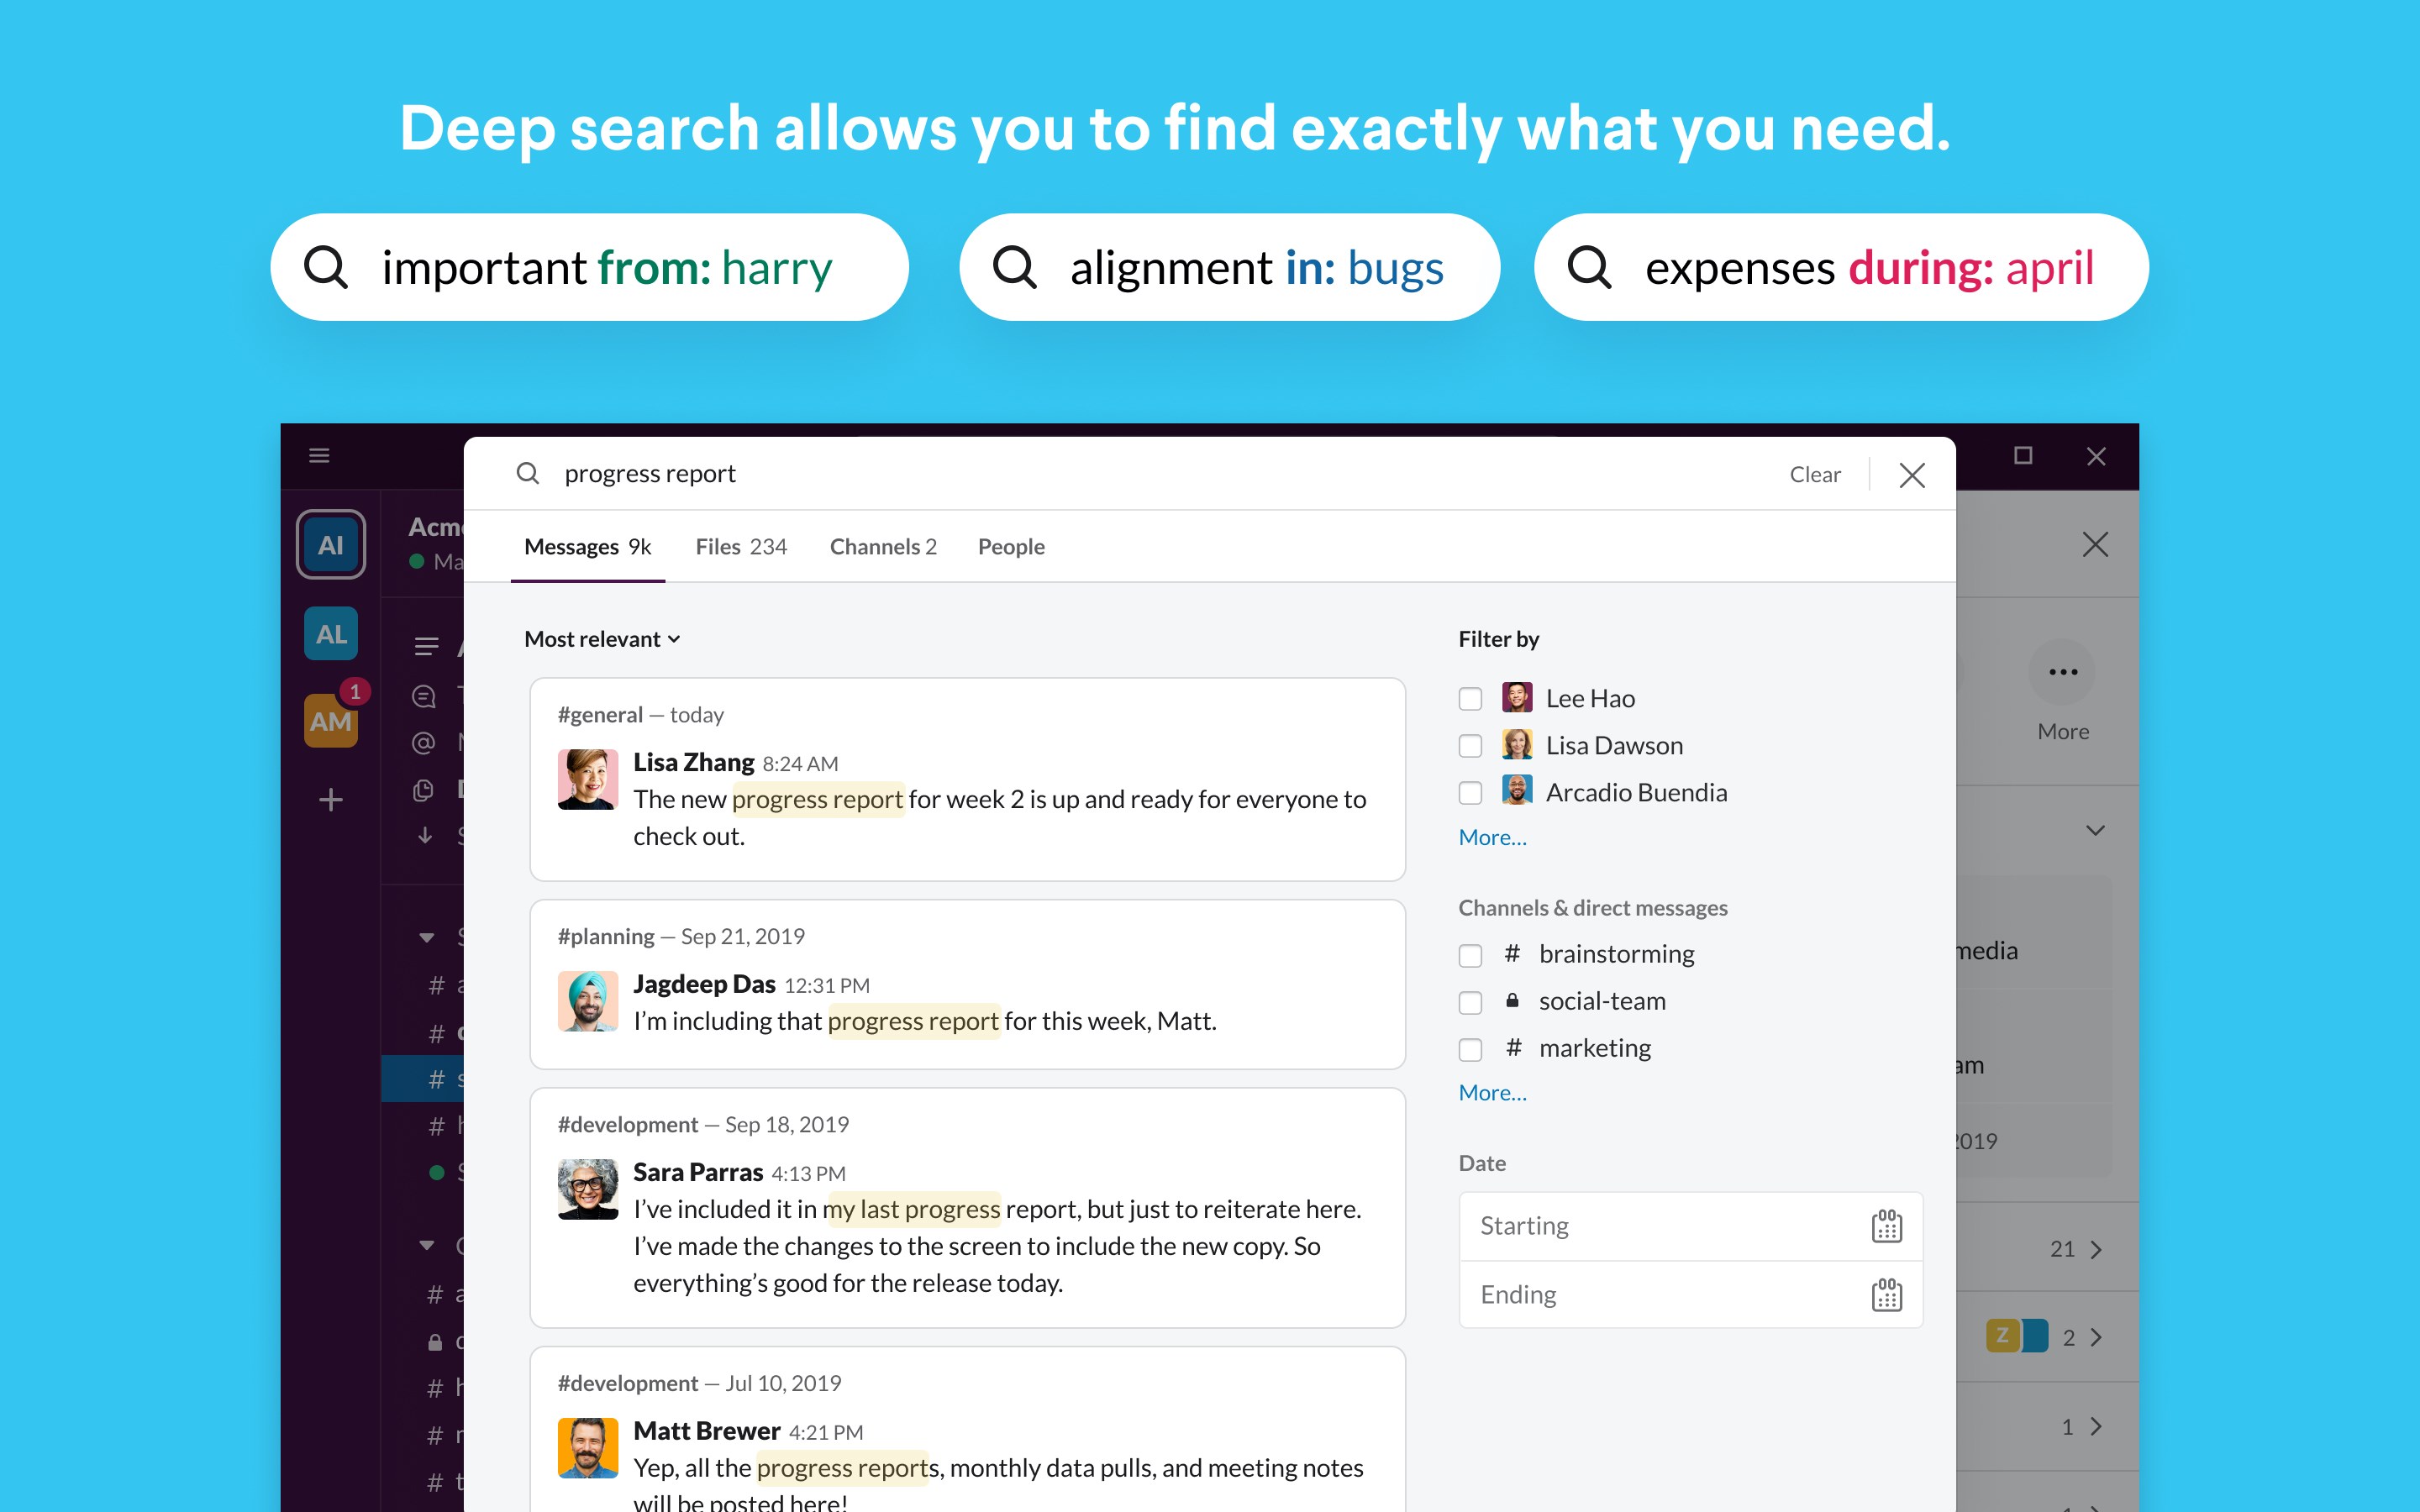Click the Arcadio Buendia filter checkbox
Screen dimensions: 2420x1512
[1470, 790]
